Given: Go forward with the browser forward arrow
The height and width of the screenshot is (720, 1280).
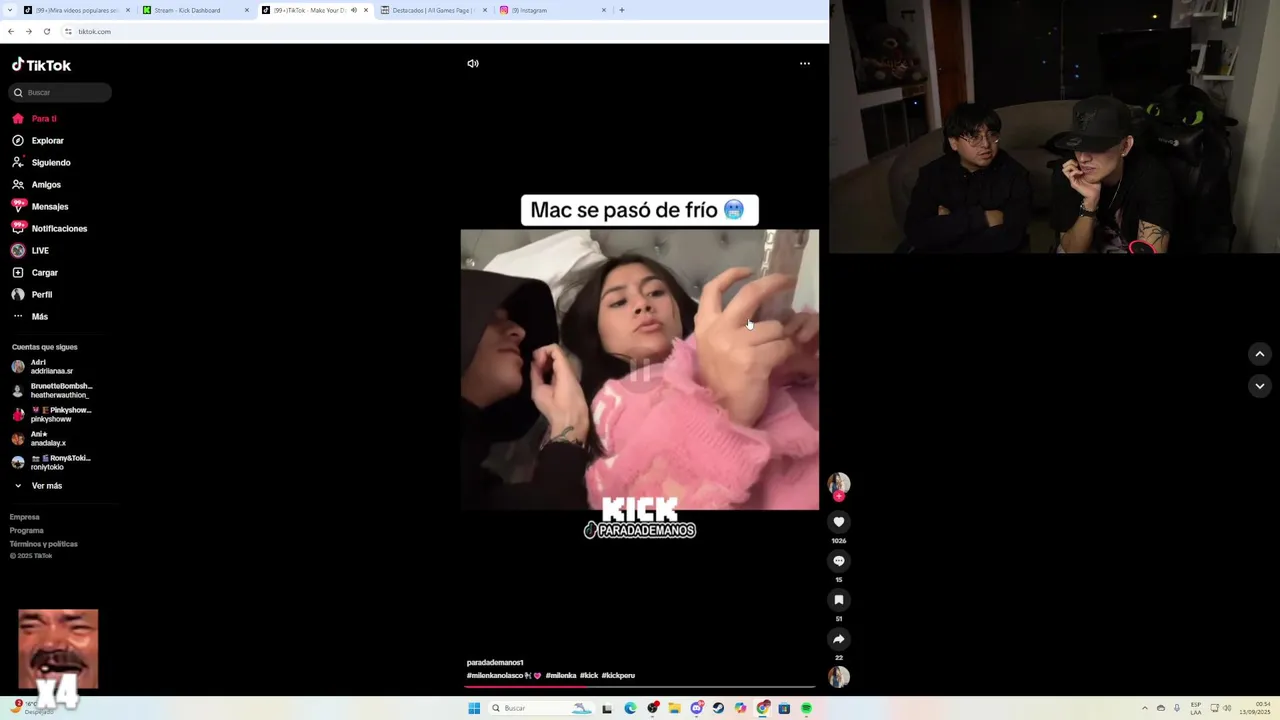Looking at the screenshot, I should coord(28,31).
